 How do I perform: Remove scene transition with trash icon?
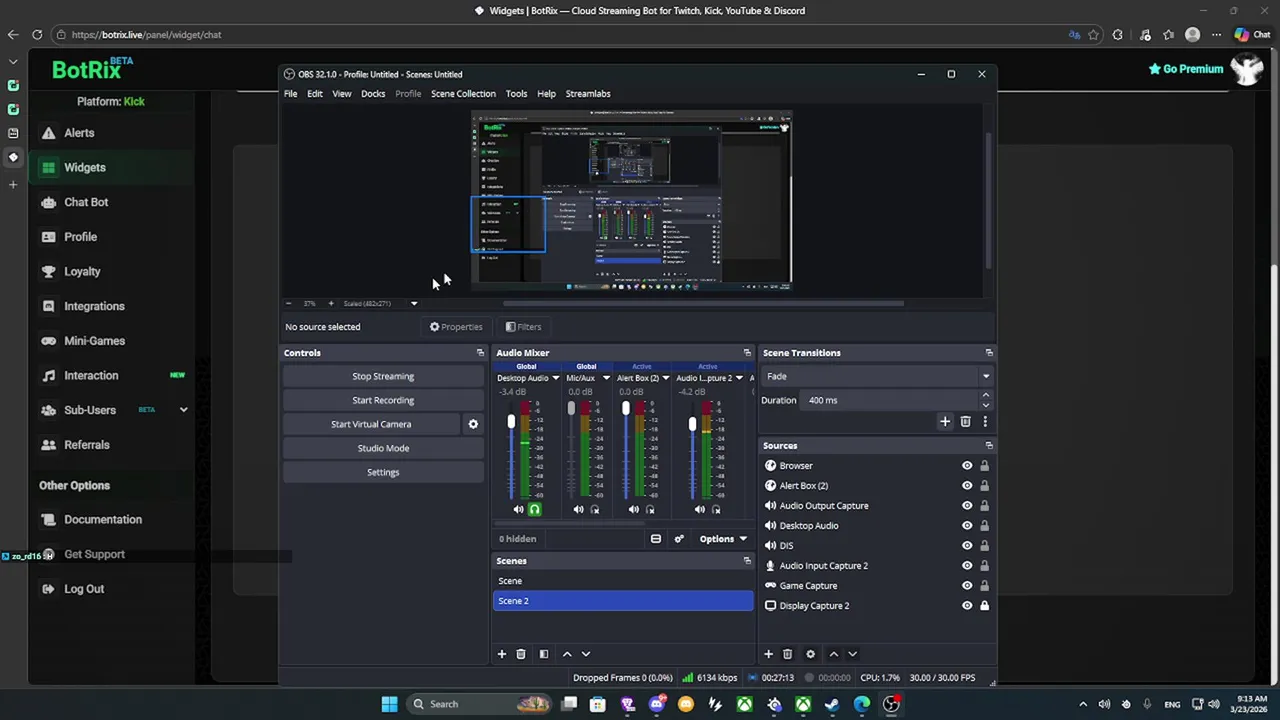pos(965,422)
